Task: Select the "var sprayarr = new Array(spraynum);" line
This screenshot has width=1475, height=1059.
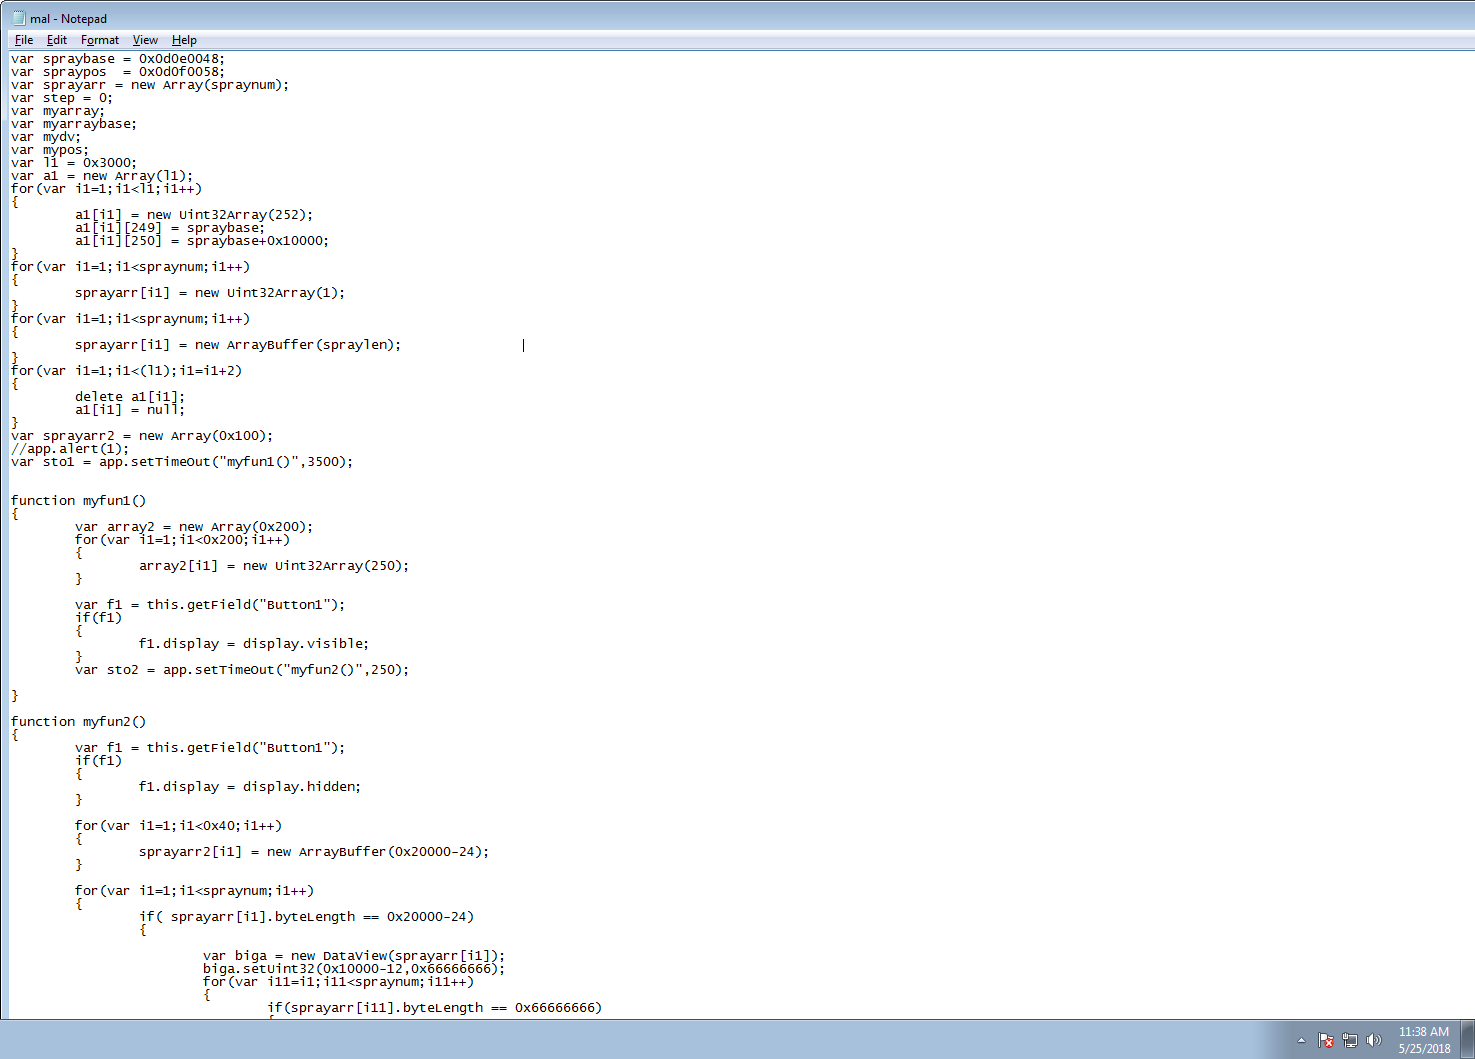Action: [x=150, y=85]
